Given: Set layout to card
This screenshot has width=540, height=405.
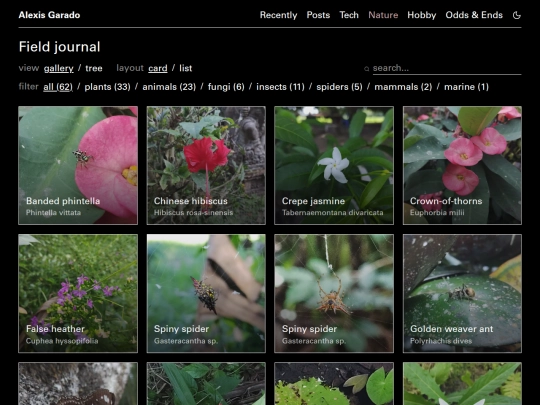Looking at the screenshot, I should [x=158, y=68].
